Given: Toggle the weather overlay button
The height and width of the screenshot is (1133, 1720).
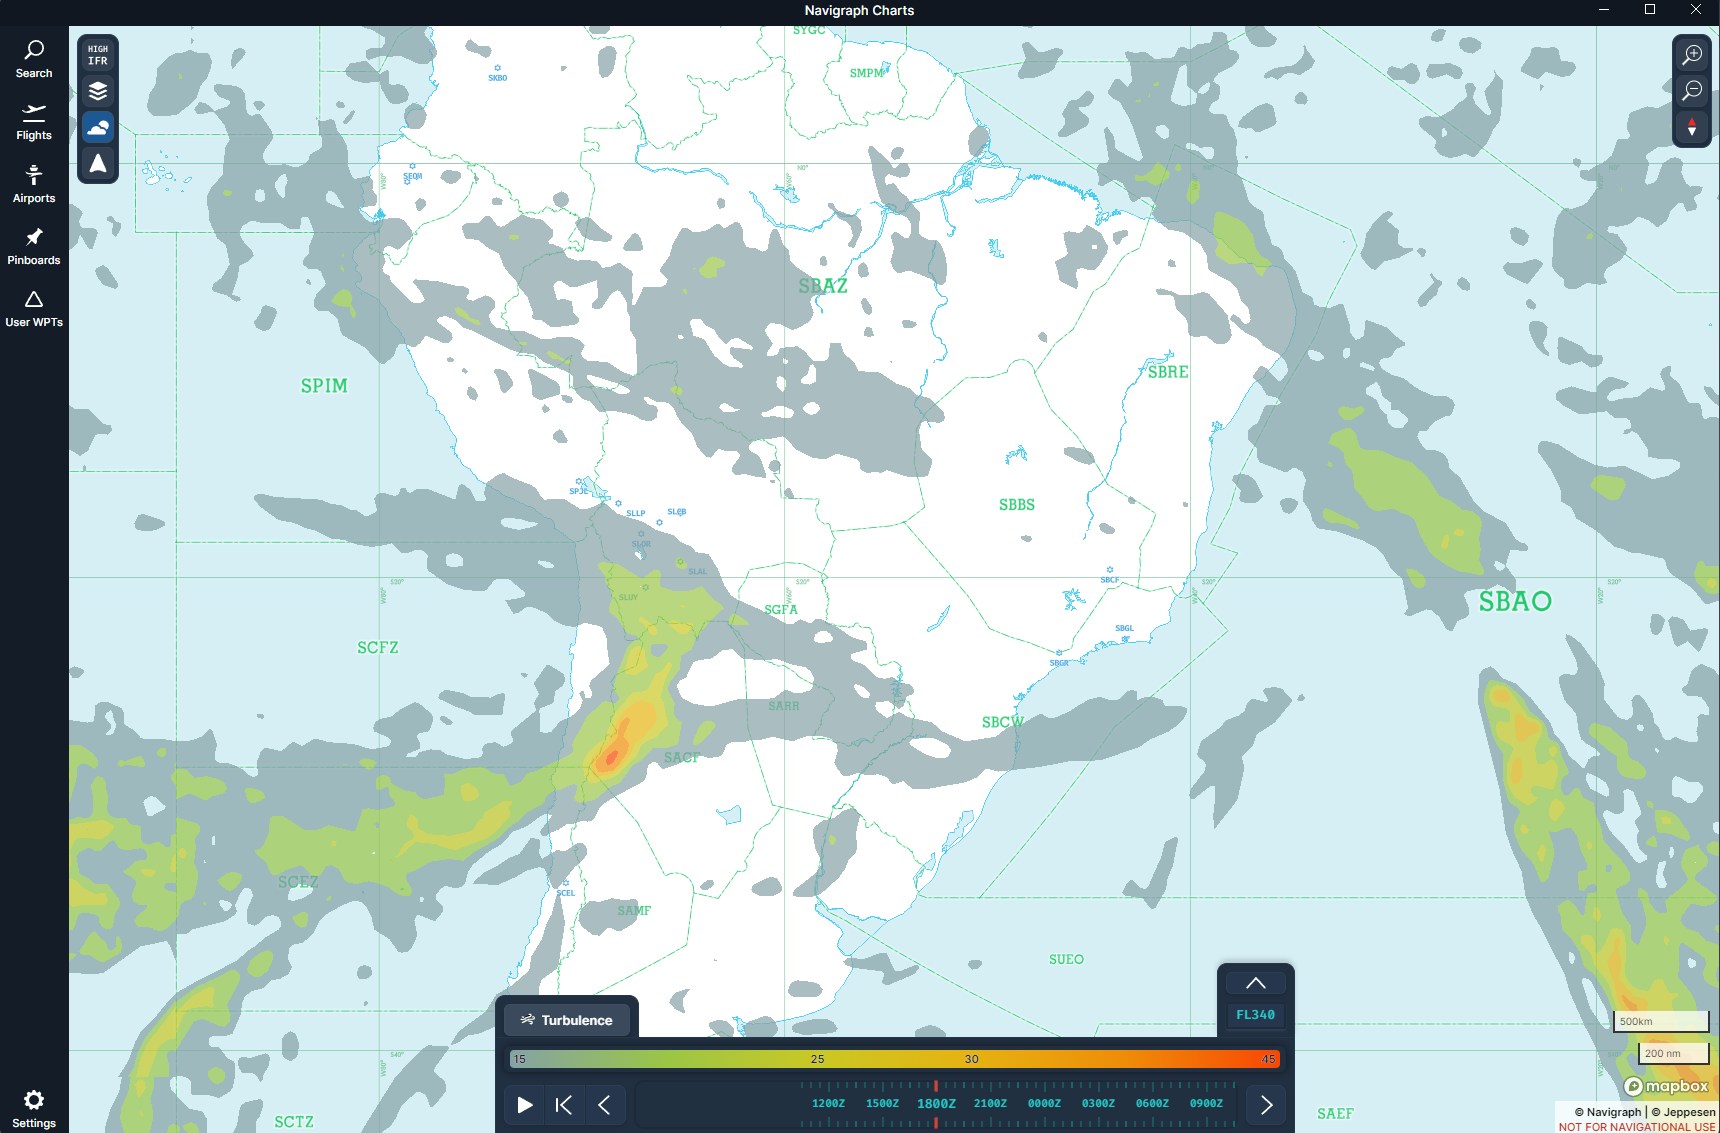Looking at the screenshot, I should point(98,128).
